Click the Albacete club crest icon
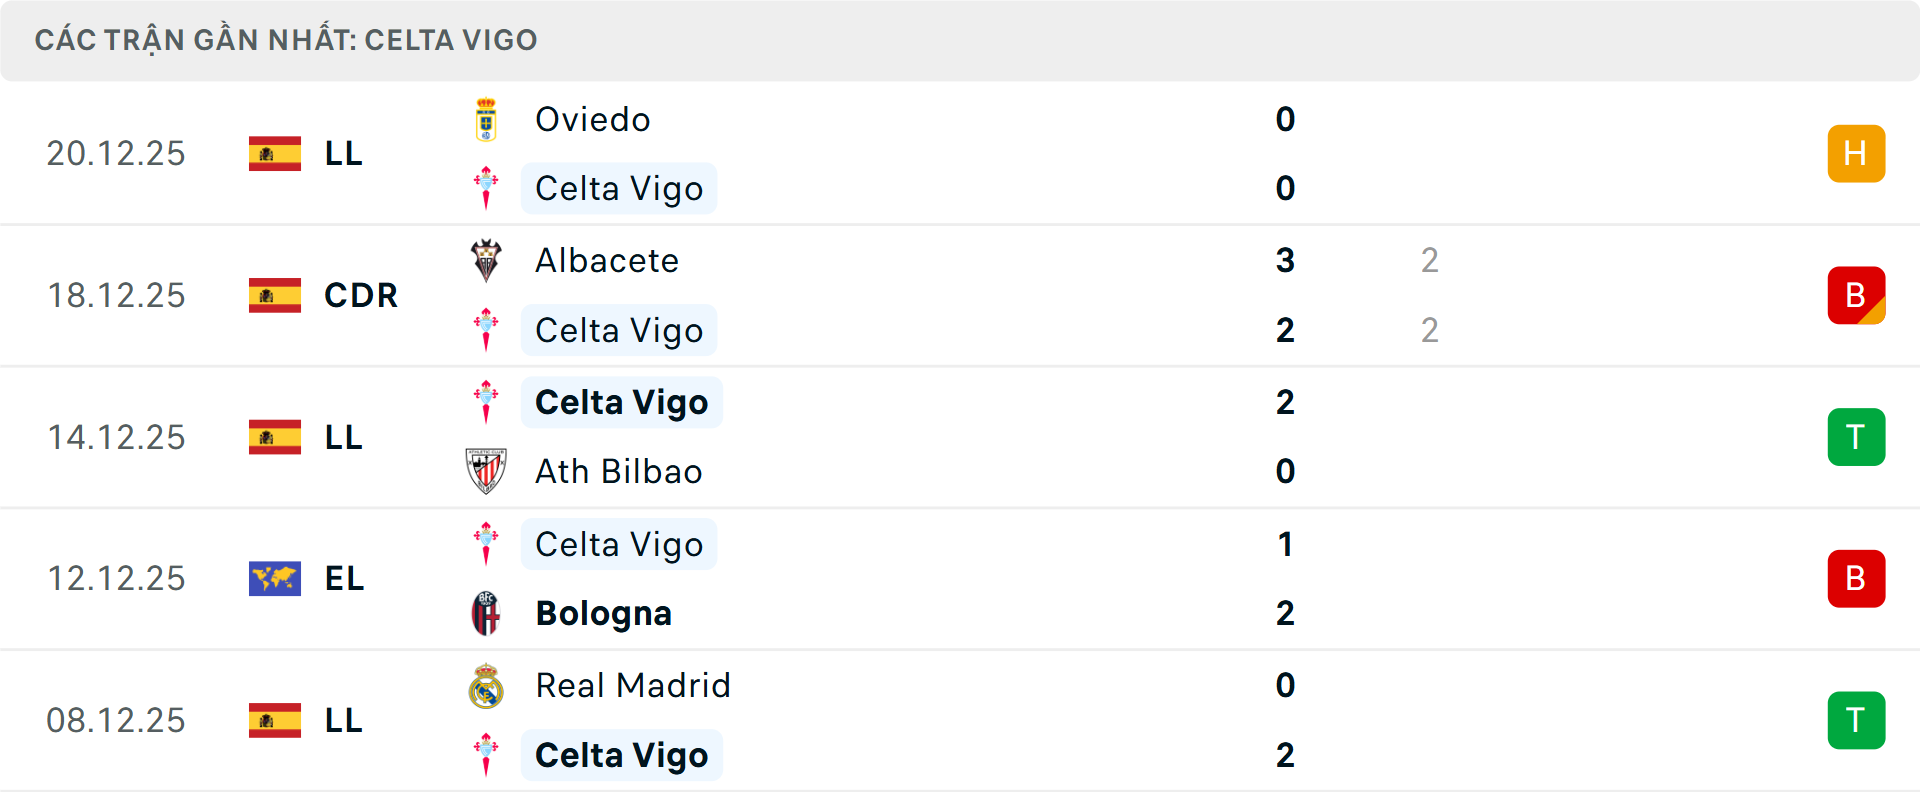The height and width of the screenshot is (792, 1920). pos(486,261)
